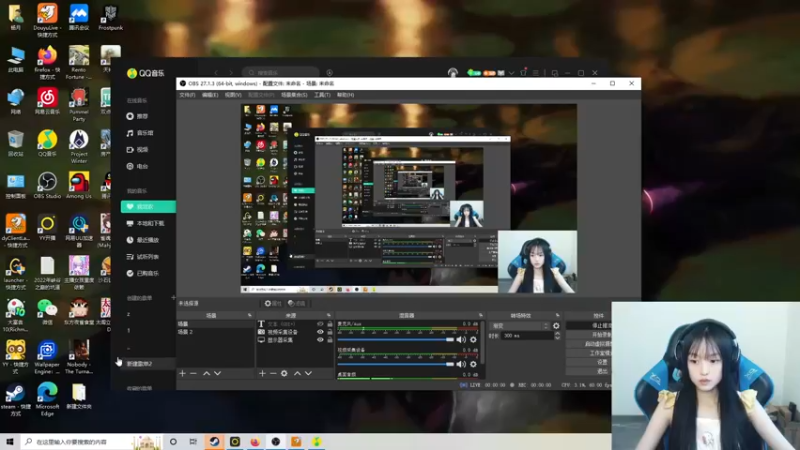Screen dimensions: 800x450
Task: Open the 渐变 transition type dropdown
Action: pos(519,326)
